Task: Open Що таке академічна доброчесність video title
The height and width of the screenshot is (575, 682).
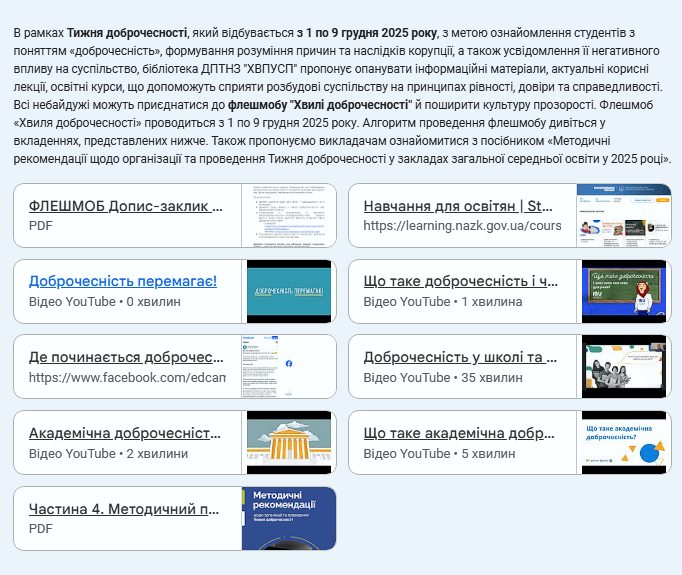Action: (460, 433)
